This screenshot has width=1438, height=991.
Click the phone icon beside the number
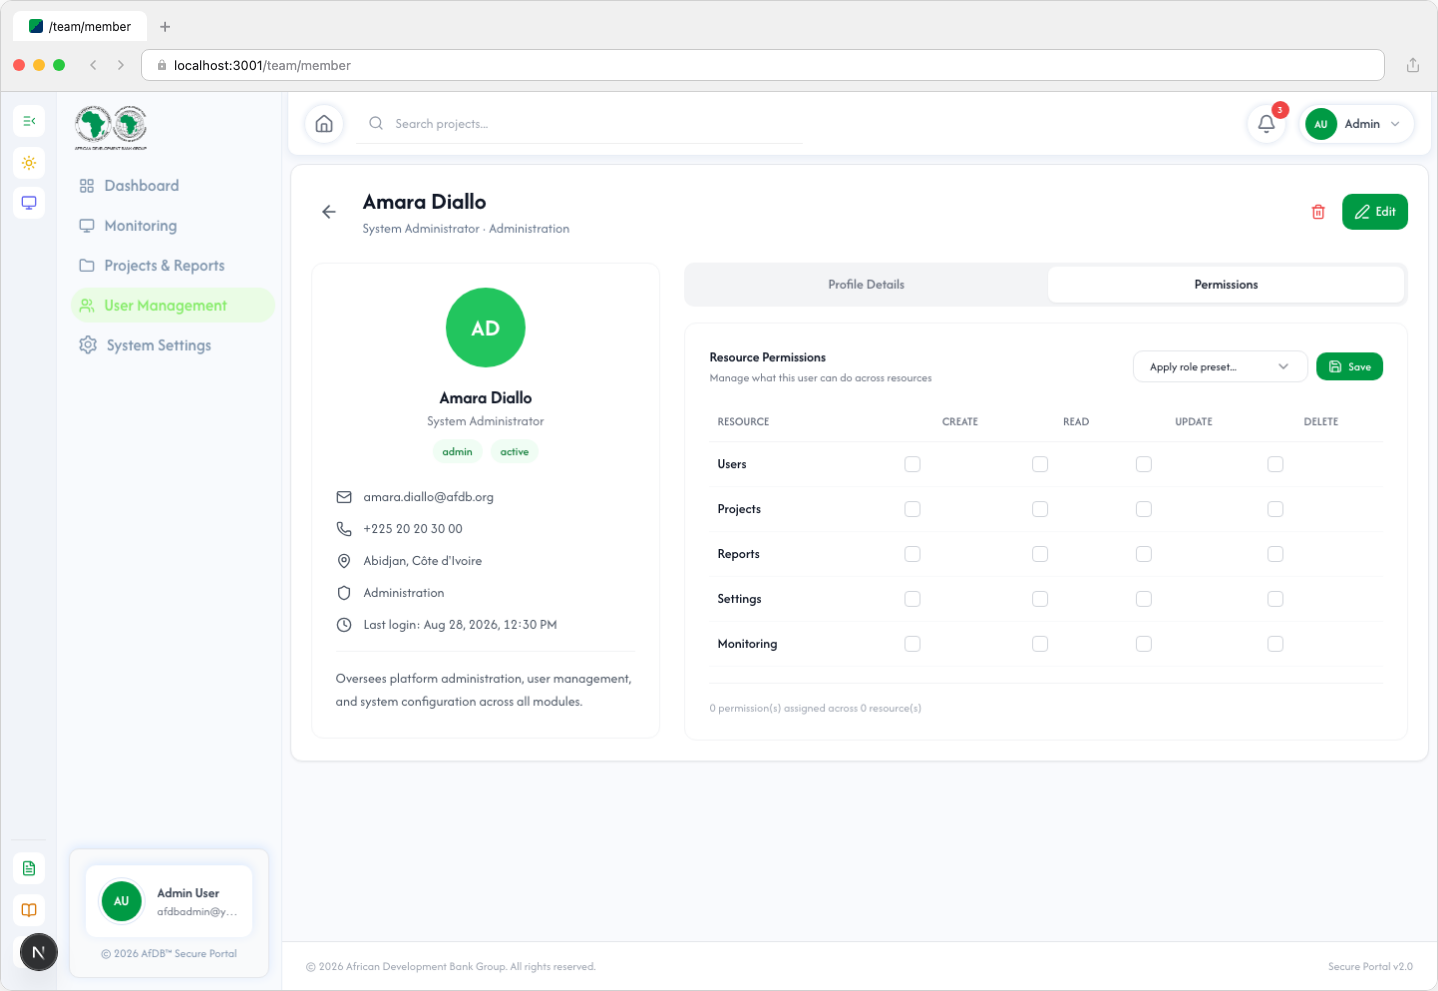coord(344,529)
